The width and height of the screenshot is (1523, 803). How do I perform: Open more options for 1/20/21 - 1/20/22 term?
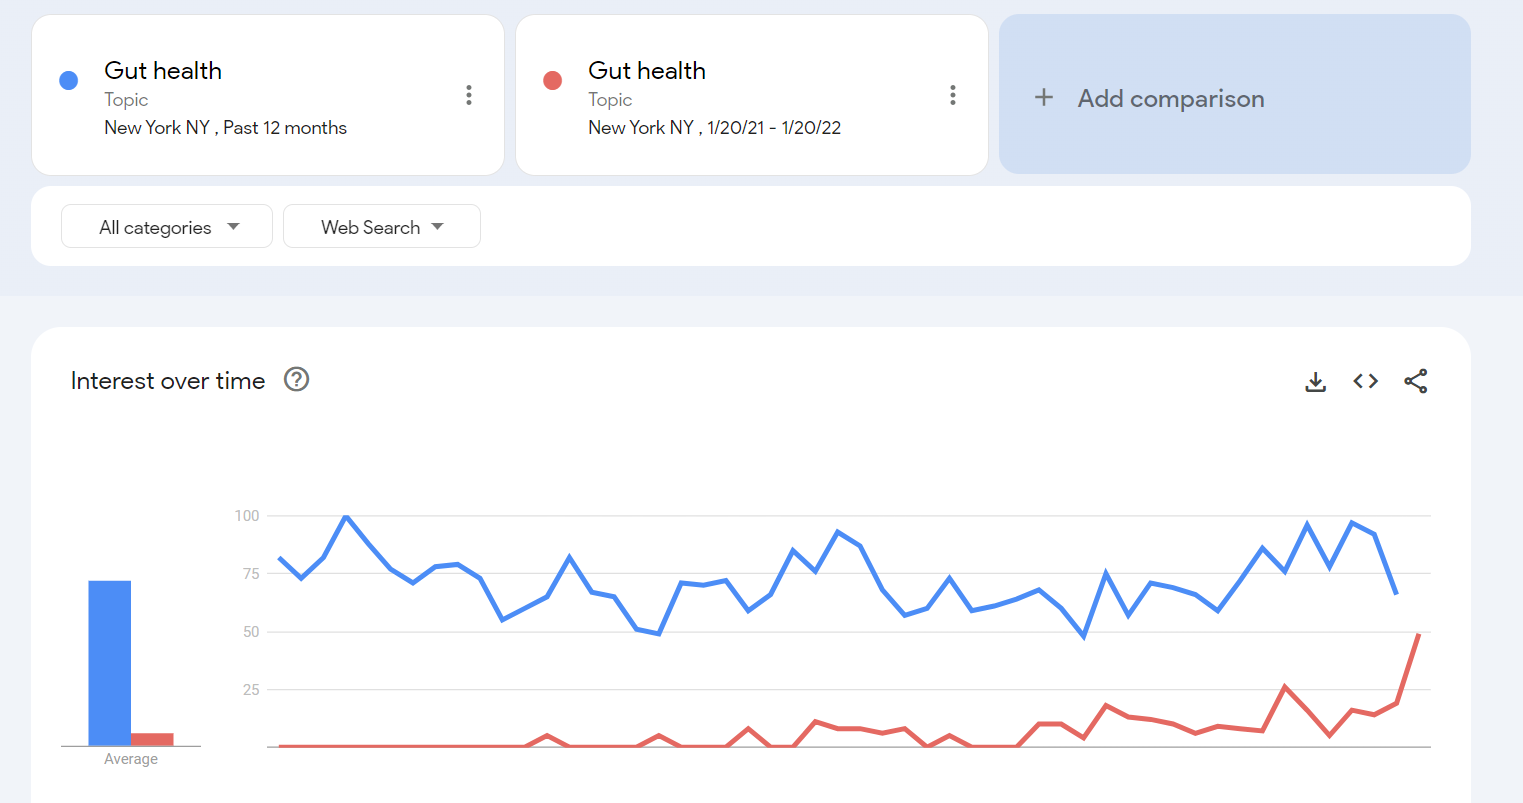tap(953, 95)
